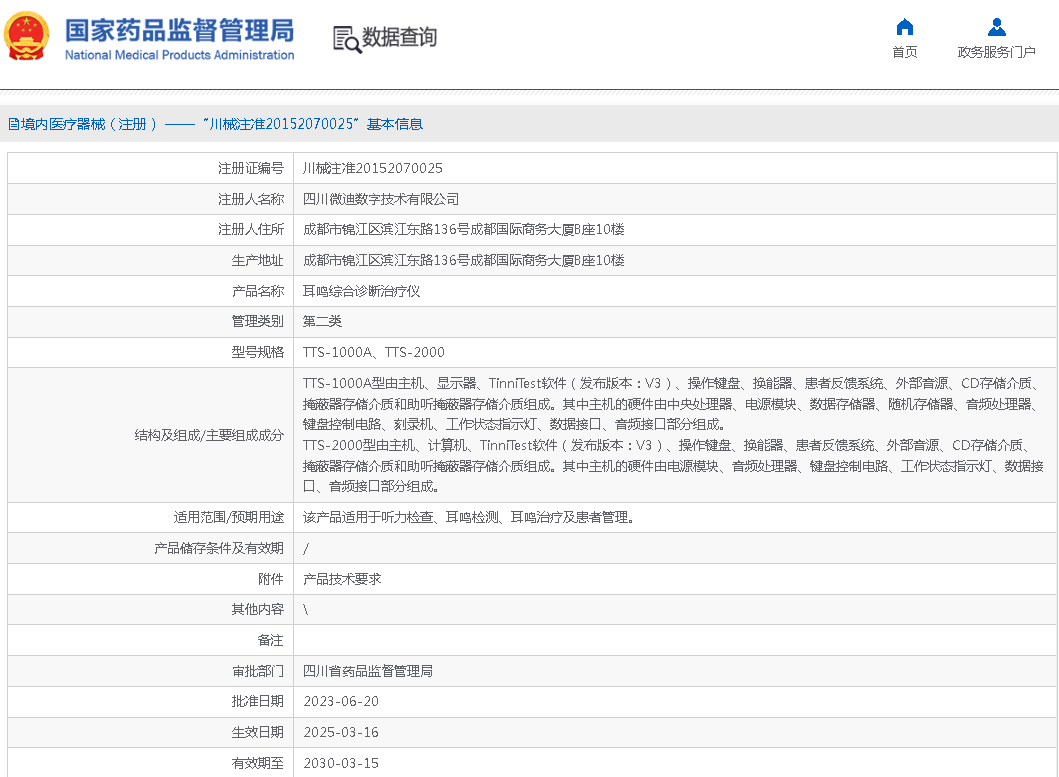Click the registrant name 四川微迪数字技术有限公司
1059x777 pixels.
(x=381, y=199)
